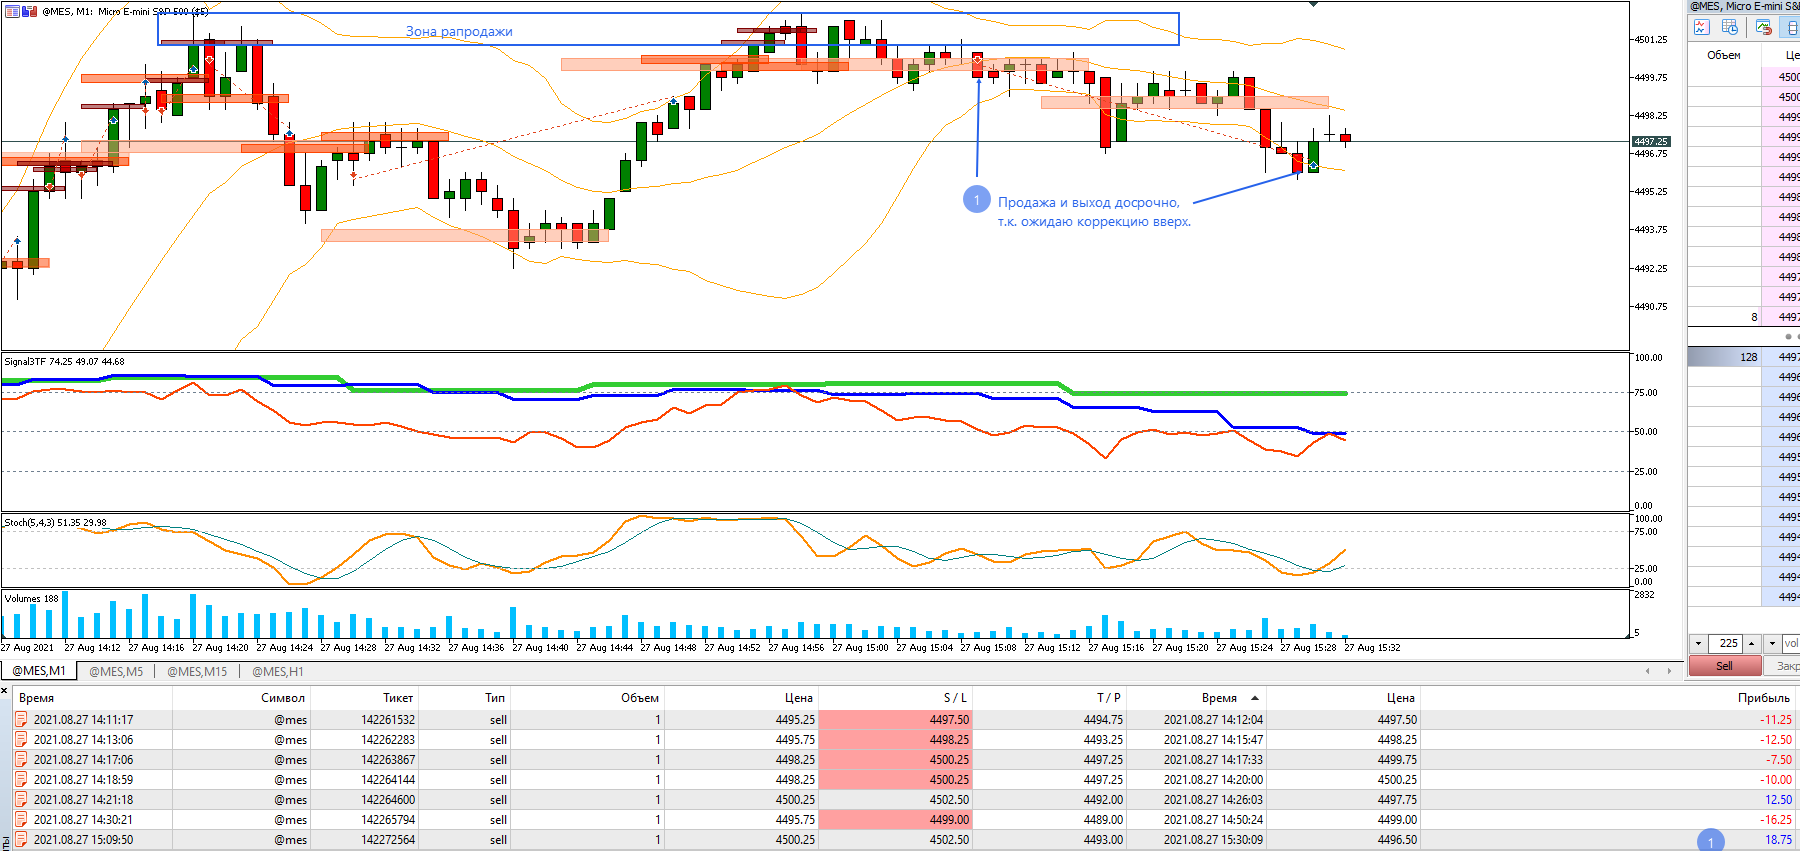This screenshot has height=851, width=1800.
Task: Click the 225 volume input field
Action: point(1726,643)
